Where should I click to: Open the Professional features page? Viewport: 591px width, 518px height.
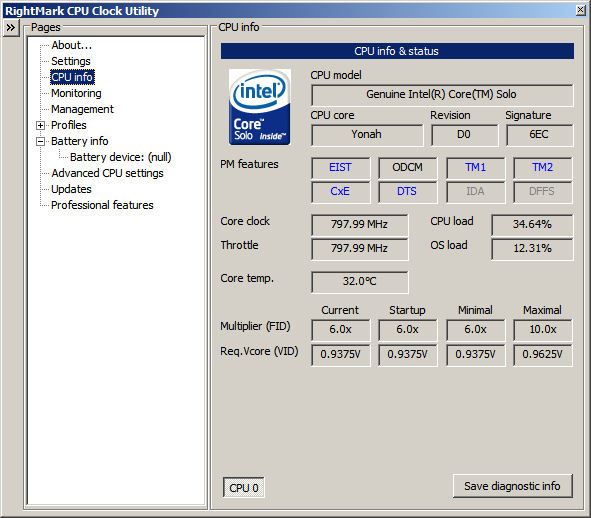102,205
